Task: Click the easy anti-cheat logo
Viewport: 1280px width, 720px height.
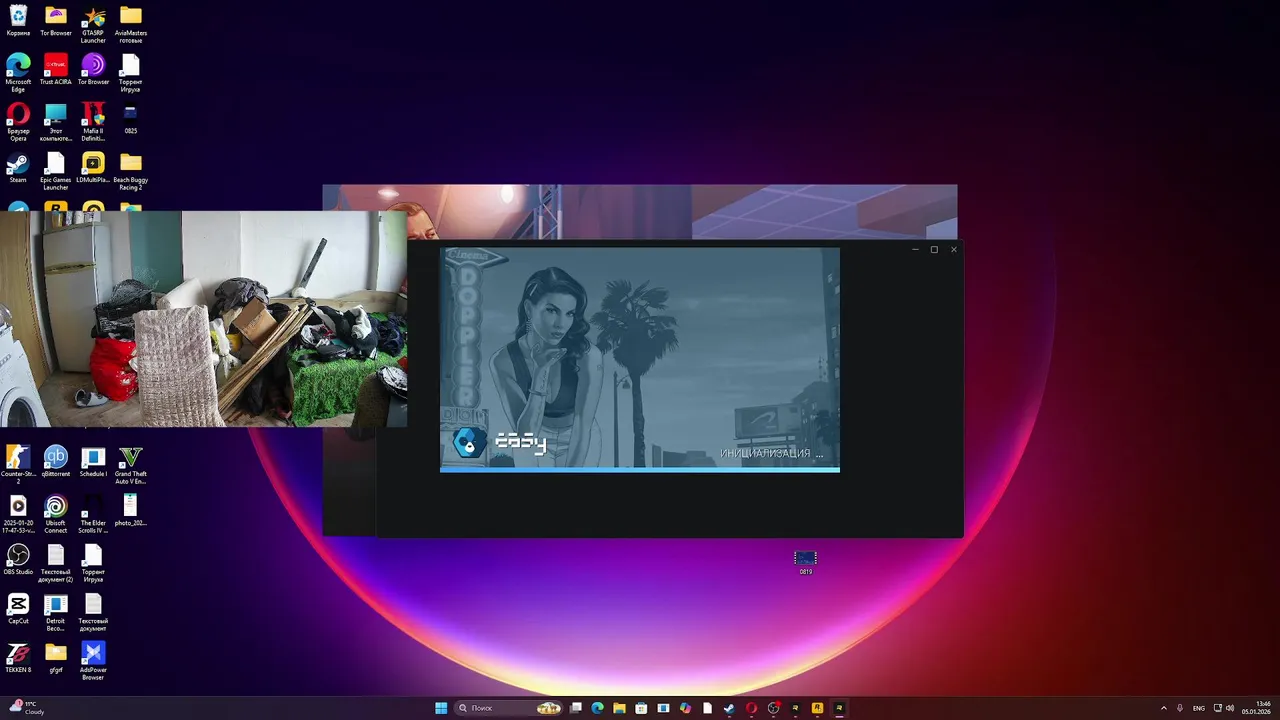Action: pyautogui.click(x=500, y=442)
